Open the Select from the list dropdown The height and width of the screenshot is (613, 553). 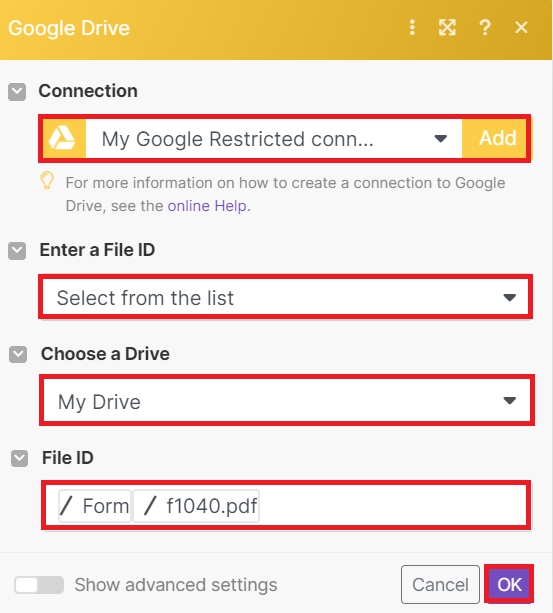point(286,298)
